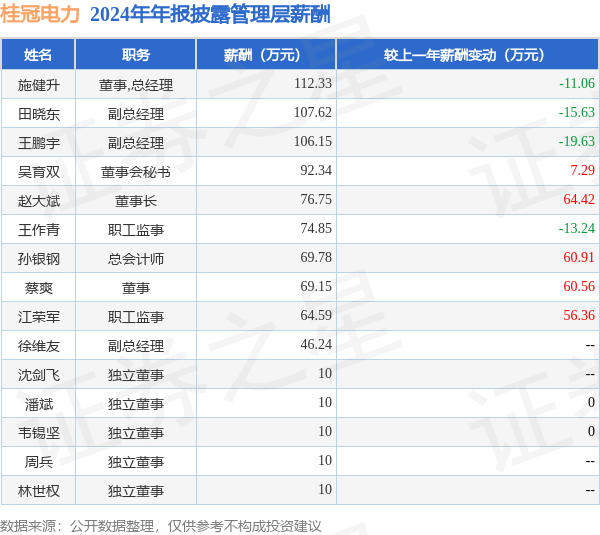
Task: Select the name 田晓东
Action: point(39,114)
